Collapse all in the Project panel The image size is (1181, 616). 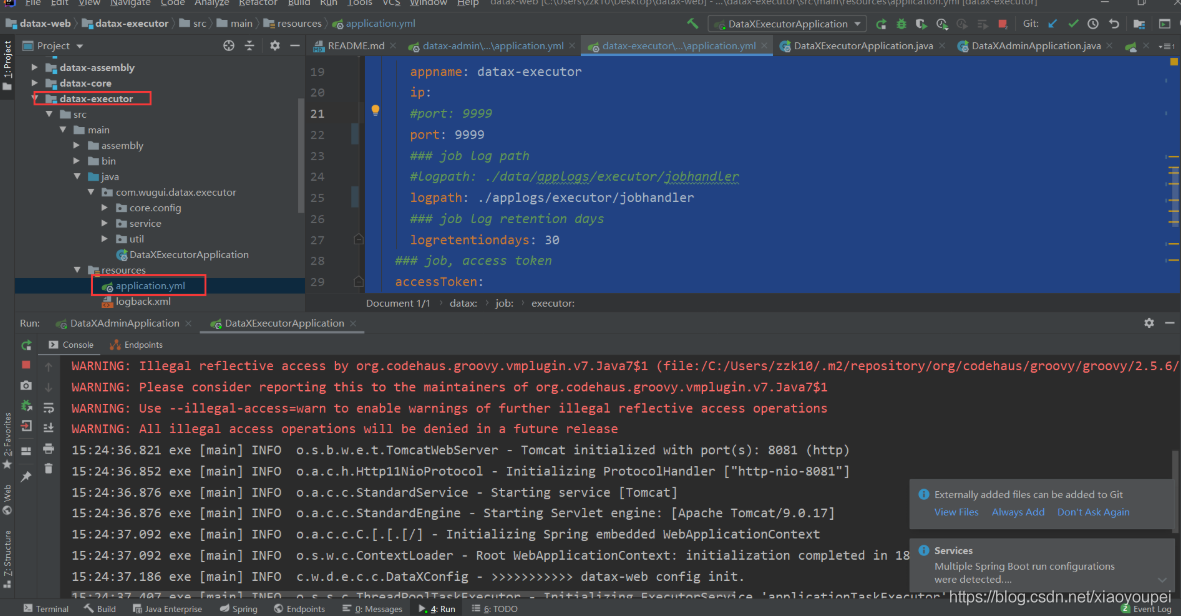point(249,46)
